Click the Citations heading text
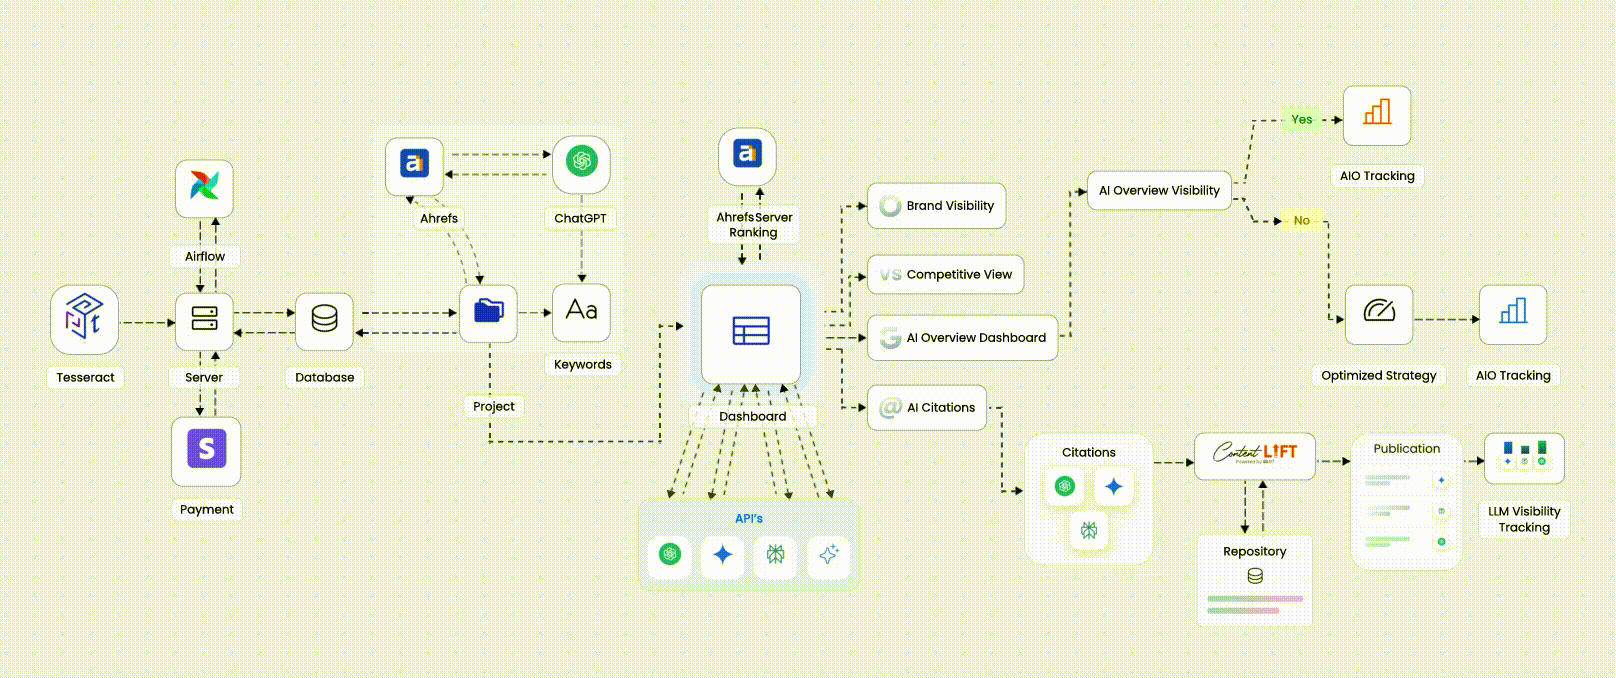 1089,452
